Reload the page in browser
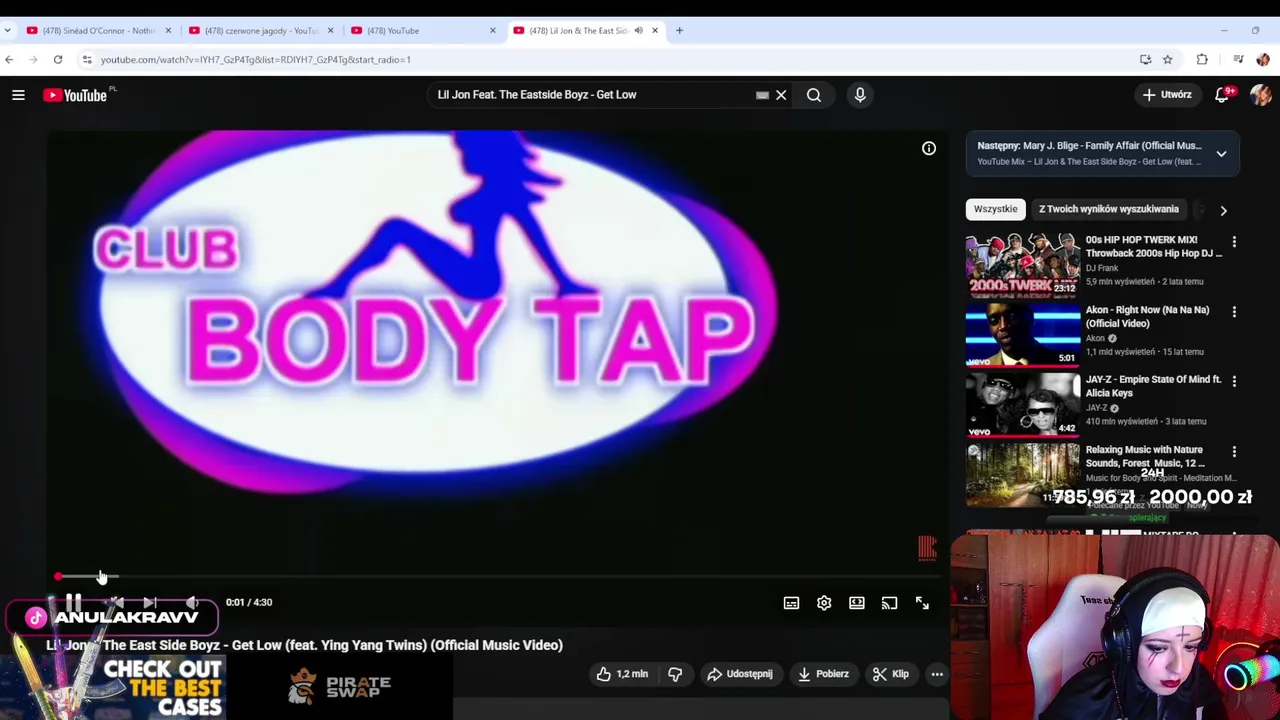This screenshot has width=1280, height=720. click(58, 60)
